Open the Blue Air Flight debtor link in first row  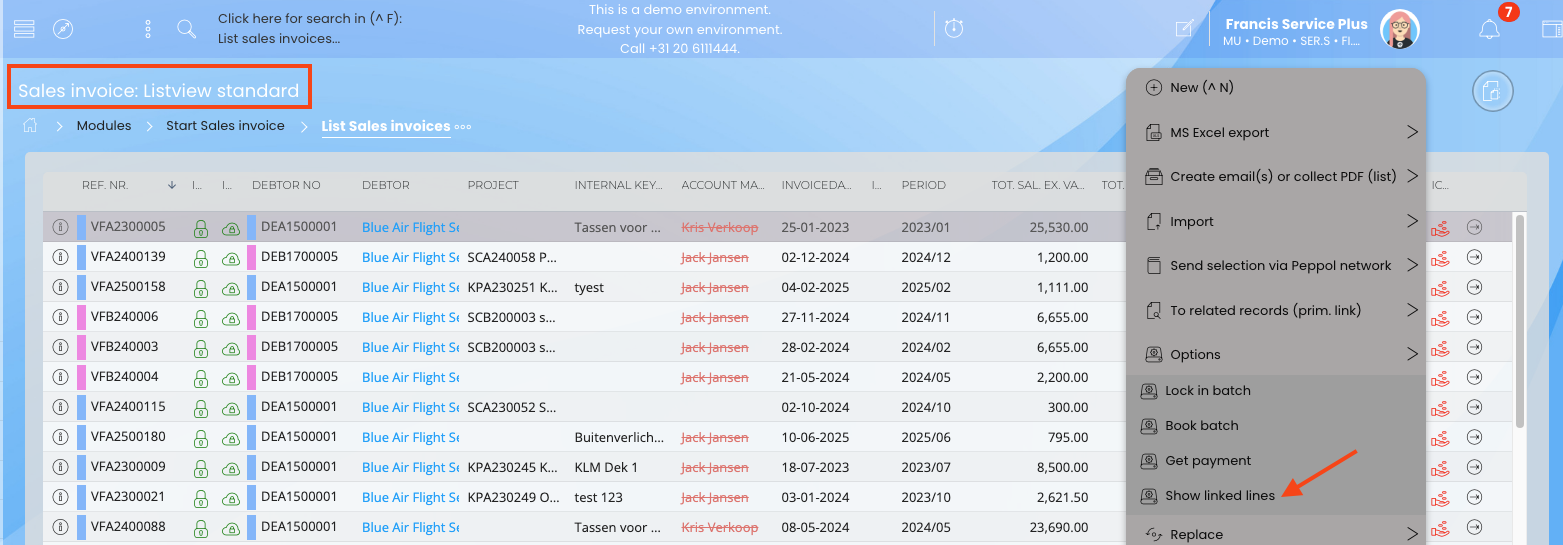pos(410,227)
